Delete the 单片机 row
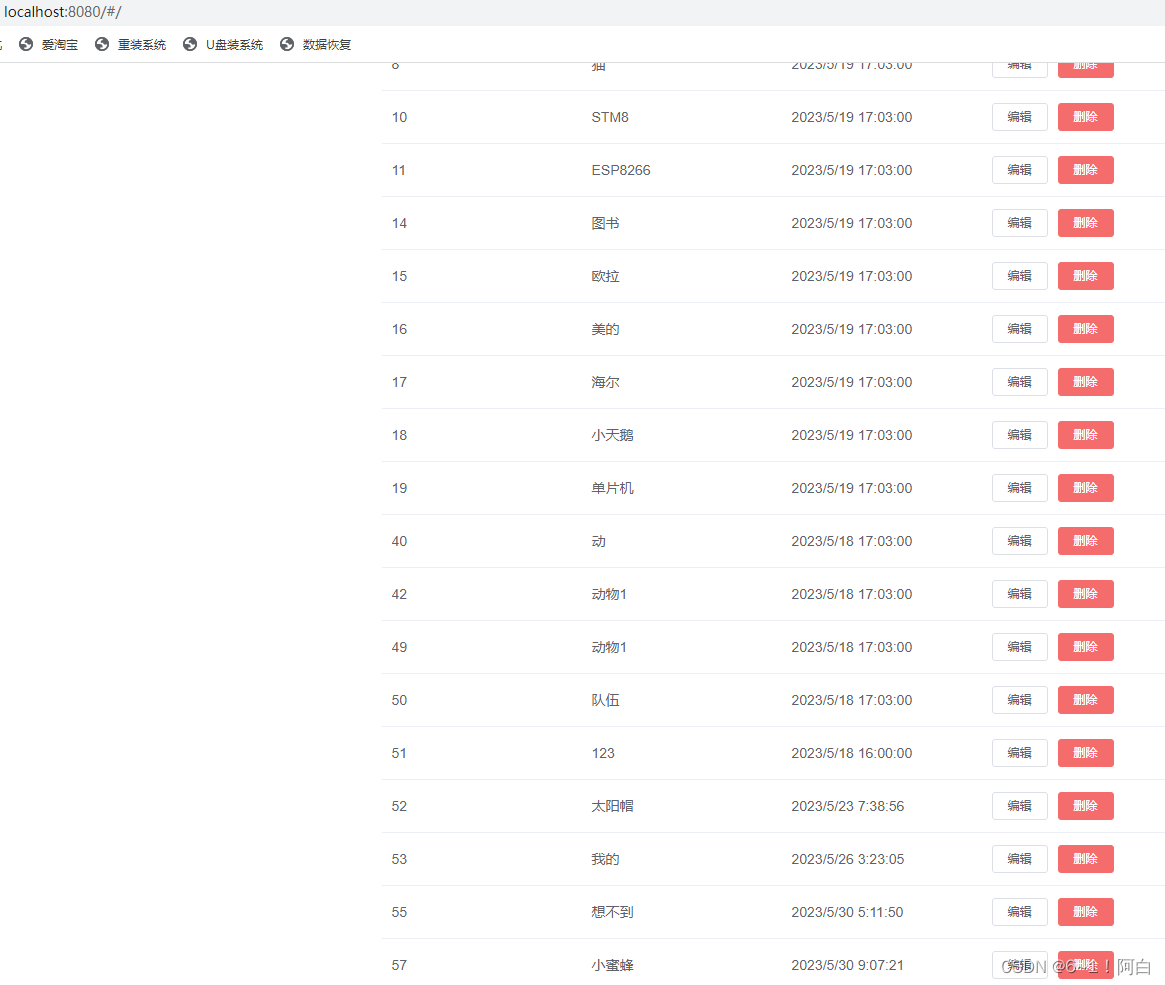 [x=1086, y=488]
